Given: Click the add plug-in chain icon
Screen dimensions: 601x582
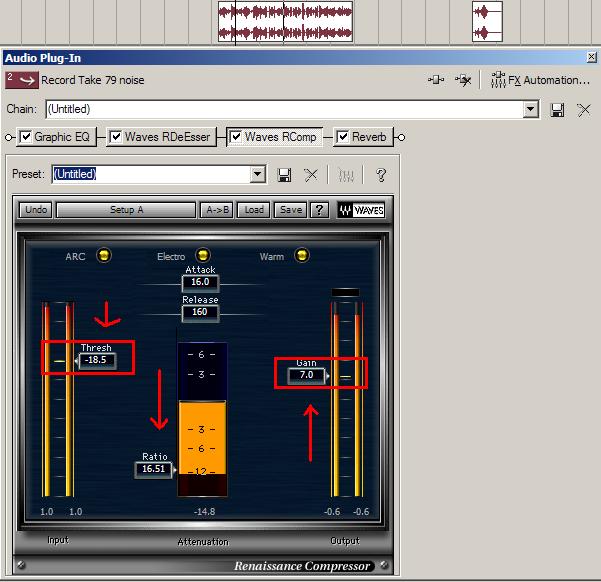Looking at the screenshot, I should (436, 80).
